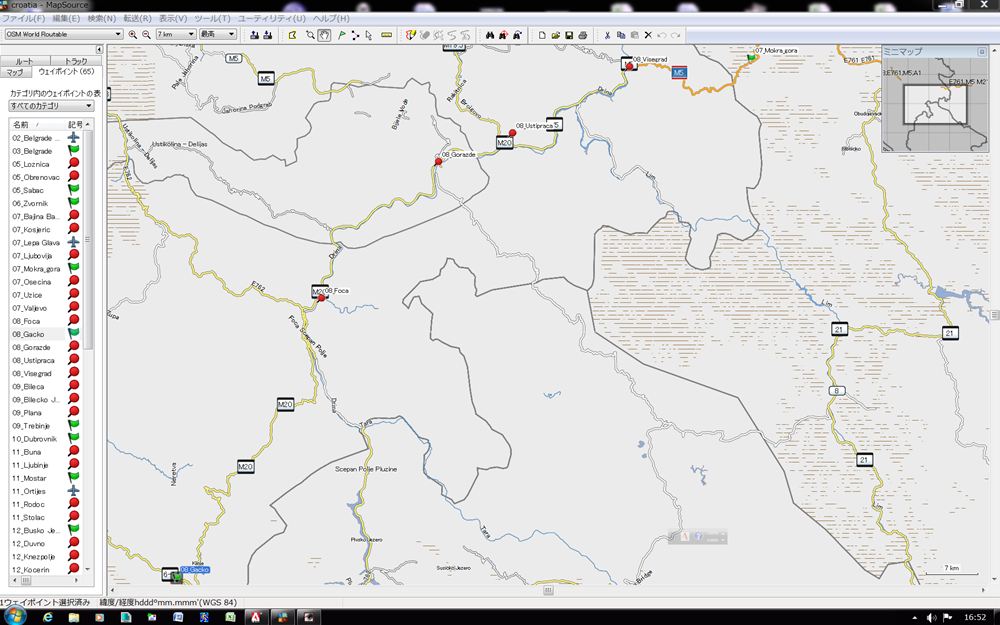
Task: Click the find nearest places icon
Action: (x=503, y=34)
